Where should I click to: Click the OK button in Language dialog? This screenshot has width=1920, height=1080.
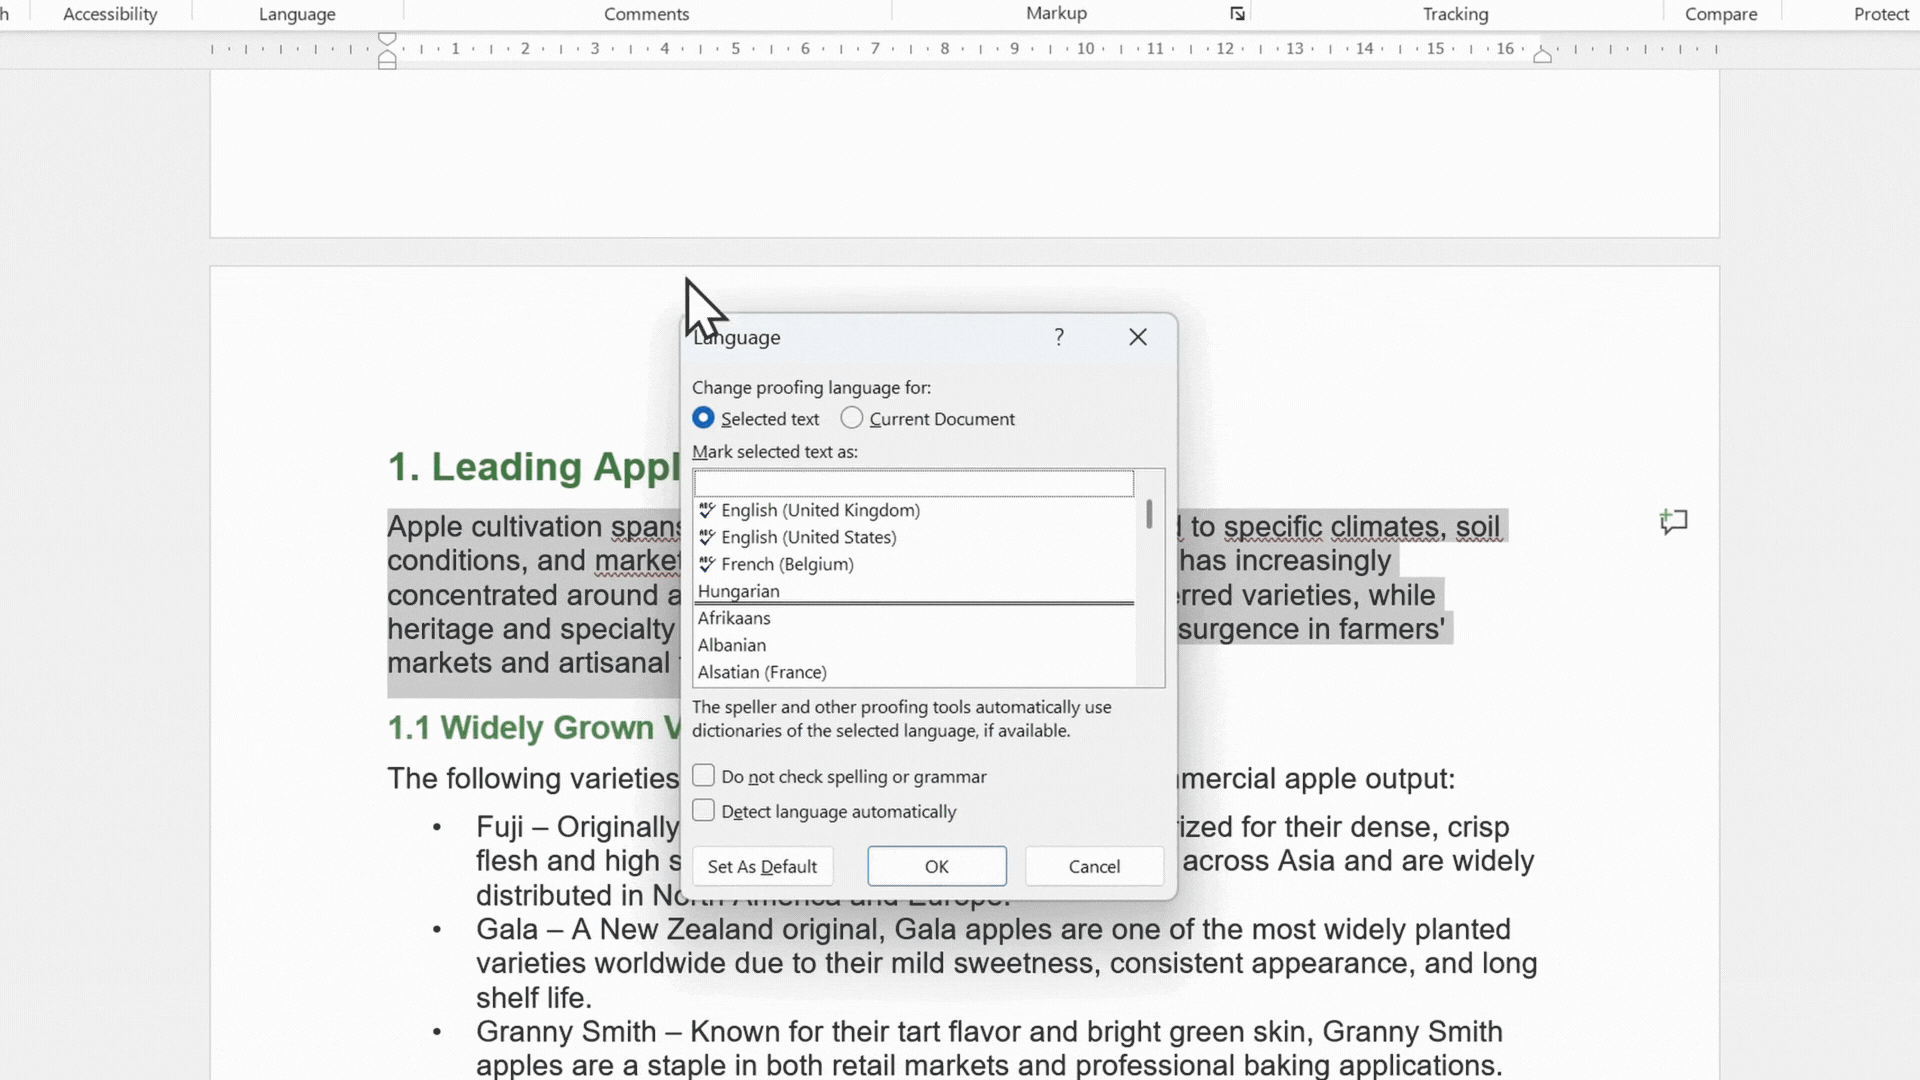point(937,866)
